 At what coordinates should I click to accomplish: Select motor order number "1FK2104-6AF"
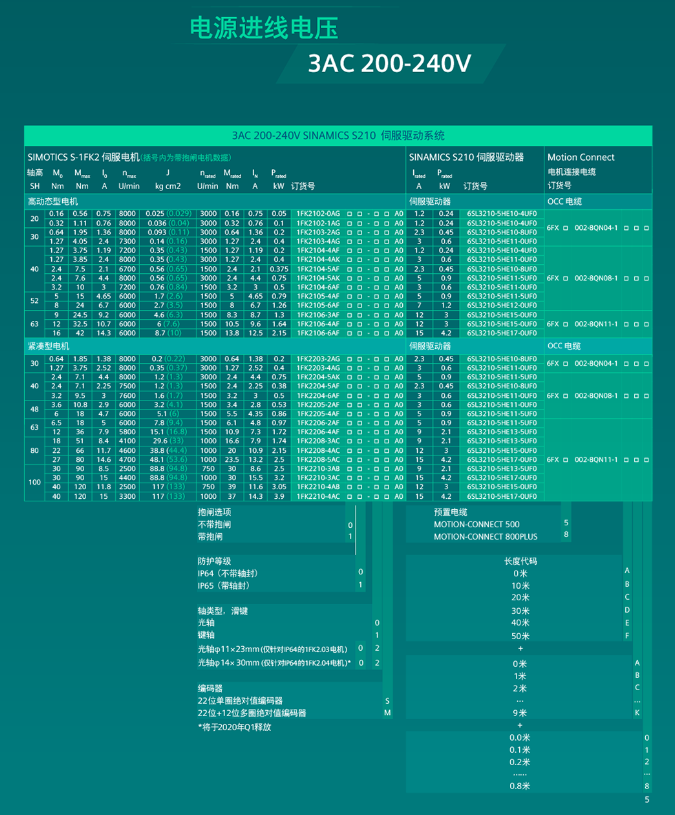coord(318,287)
